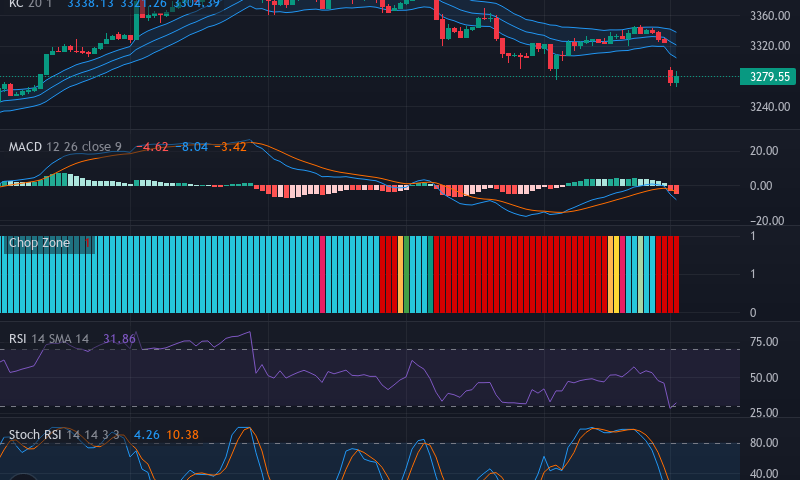
Task: Click the 75.00 RSI axis label
Action: click(764, 342)
